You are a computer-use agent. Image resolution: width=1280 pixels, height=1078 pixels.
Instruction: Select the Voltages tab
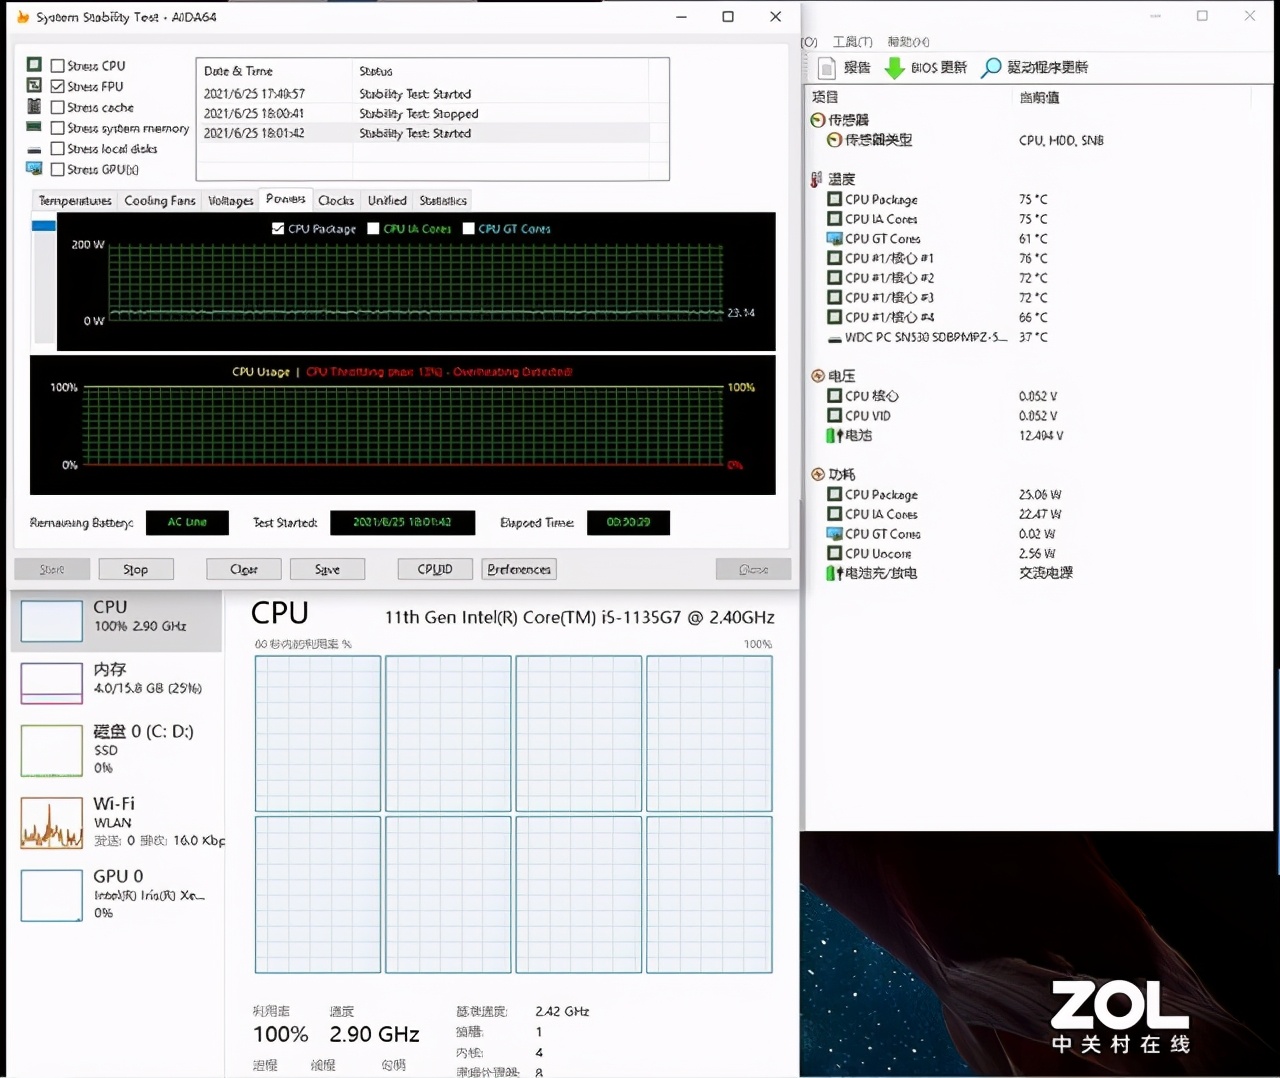pos(231,201)
